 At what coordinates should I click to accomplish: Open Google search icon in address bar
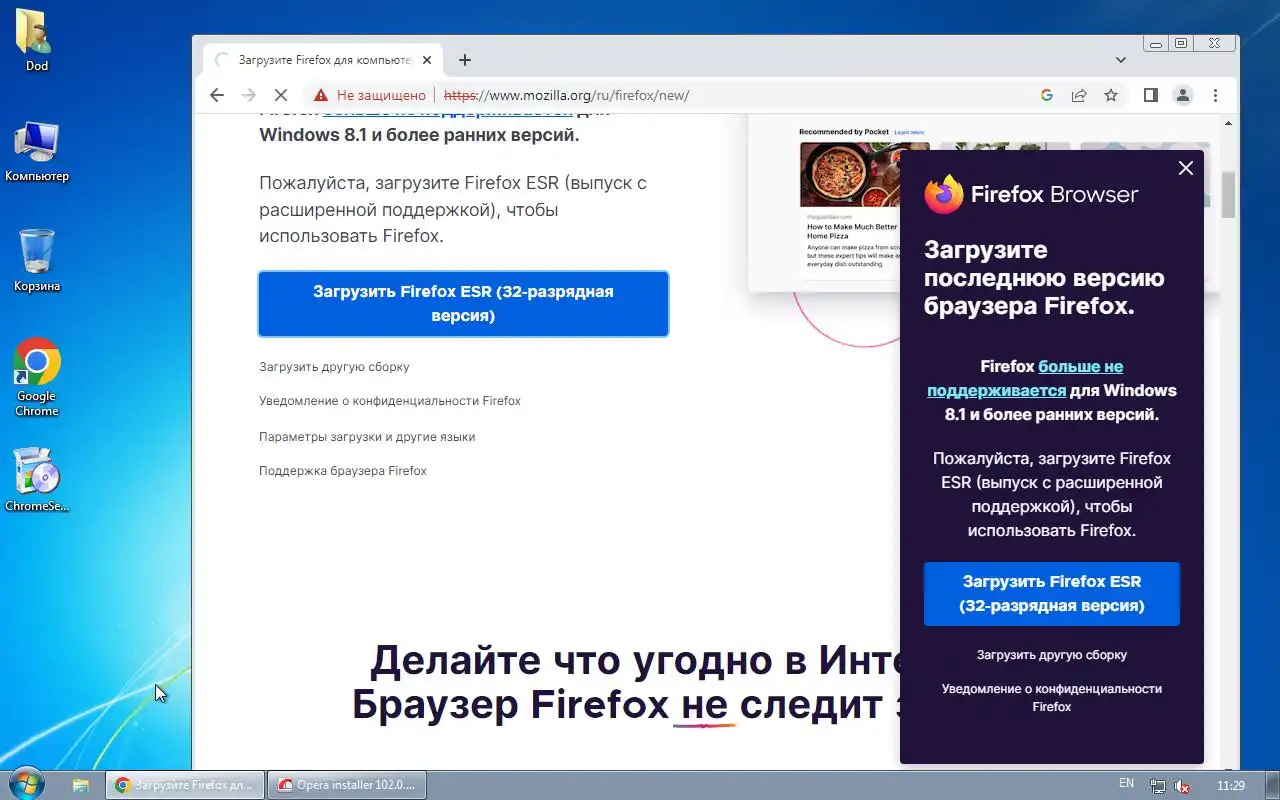(1047, 95)
